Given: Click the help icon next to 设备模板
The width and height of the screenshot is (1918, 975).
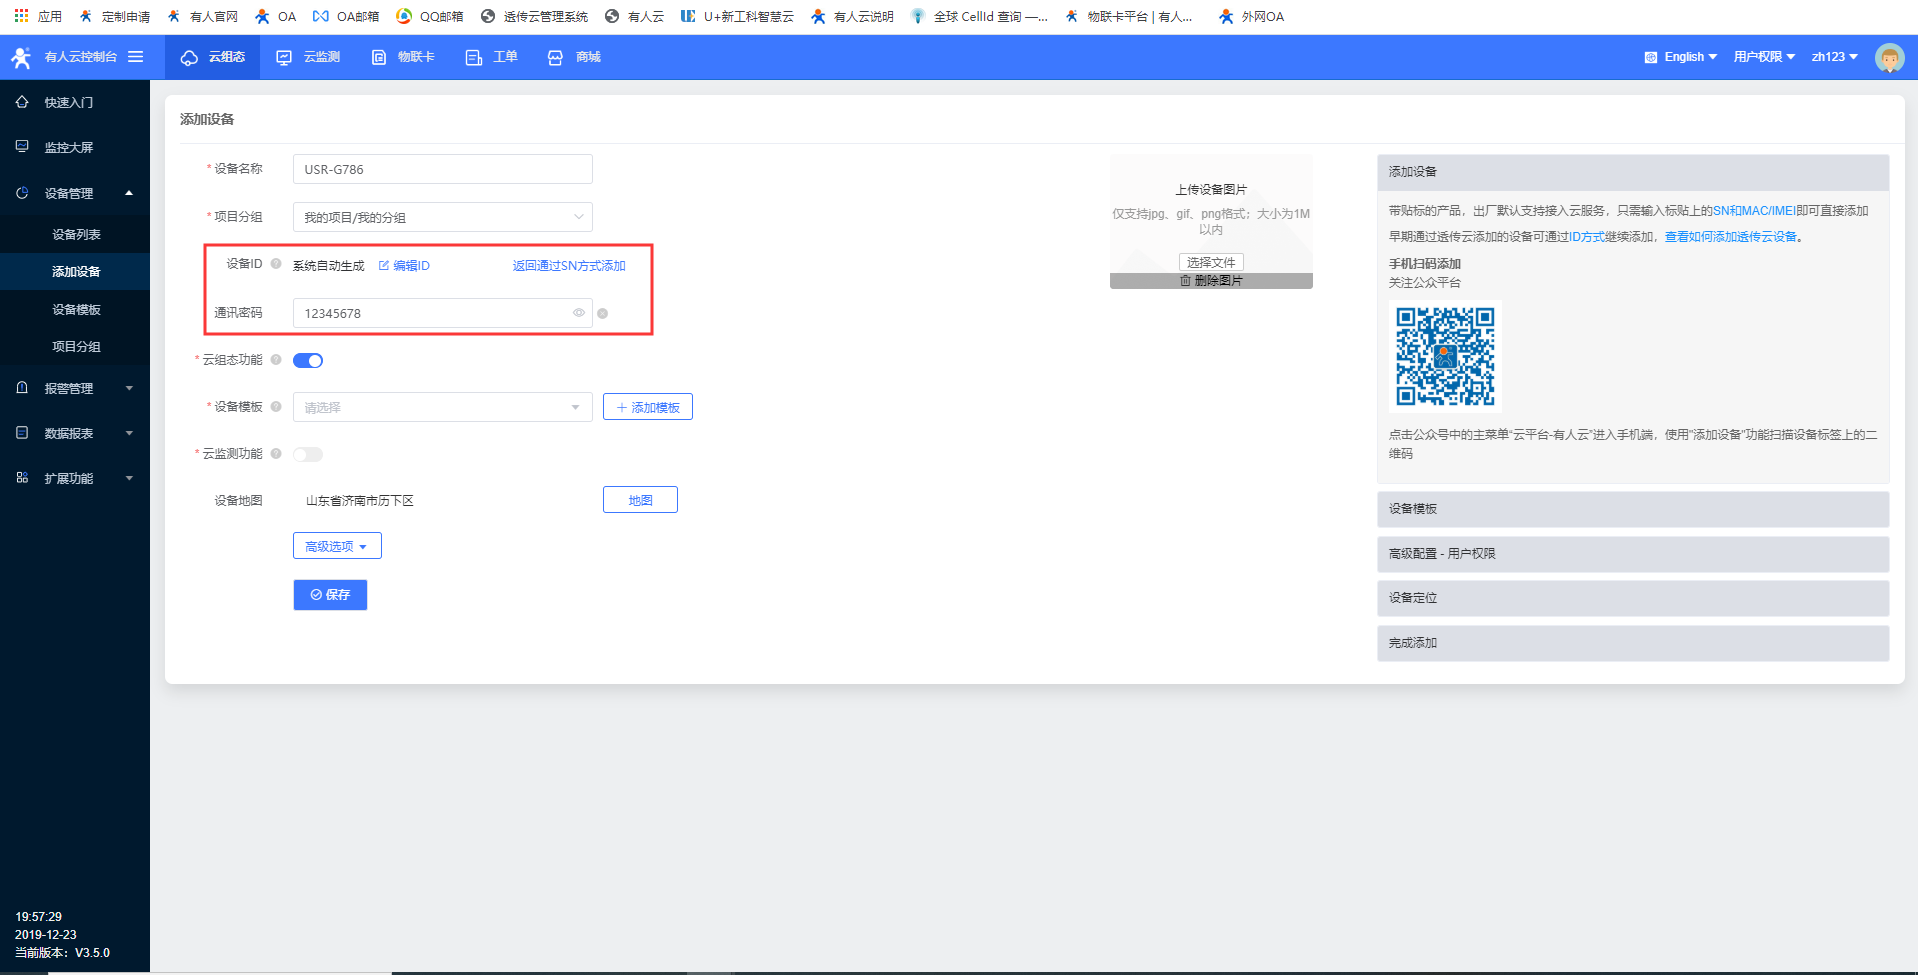Looking at the screenshot, I should [x=276, y=407].
